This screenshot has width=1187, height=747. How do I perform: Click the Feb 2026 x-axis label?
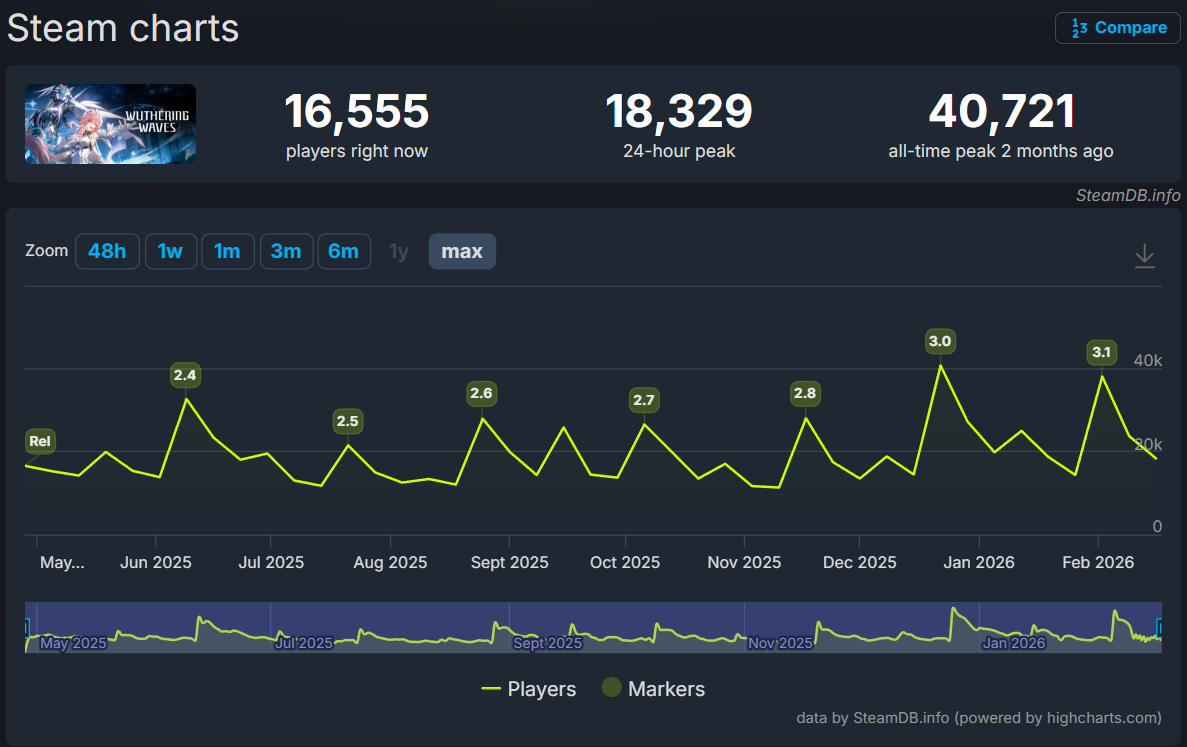tap(1098, 562)
